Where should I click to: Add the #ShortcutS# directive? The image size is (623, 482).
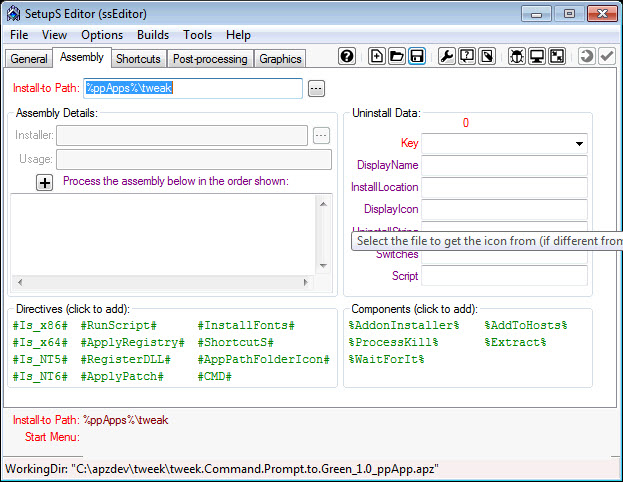click(236, 343)
